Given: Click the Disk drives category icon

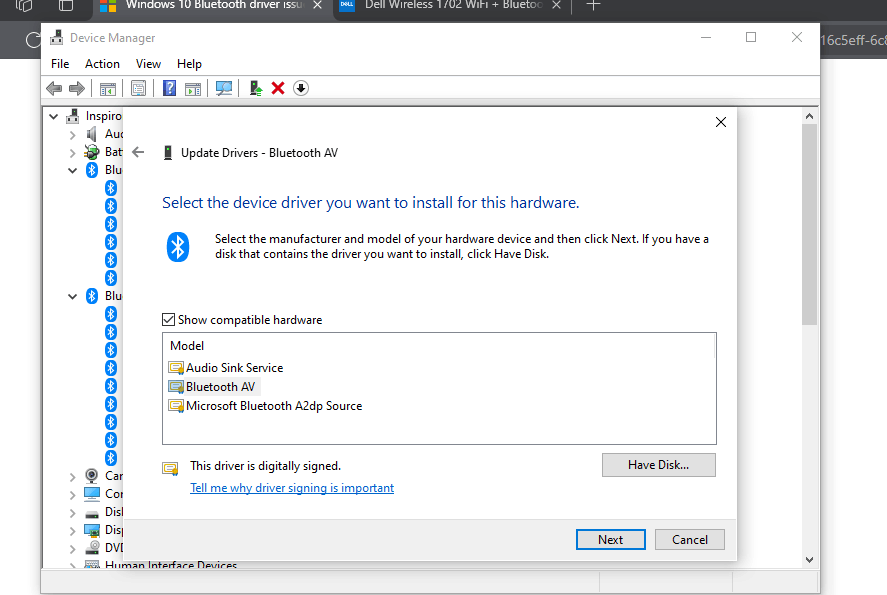Looking at the screenshot, I should [x=92, y=514].
